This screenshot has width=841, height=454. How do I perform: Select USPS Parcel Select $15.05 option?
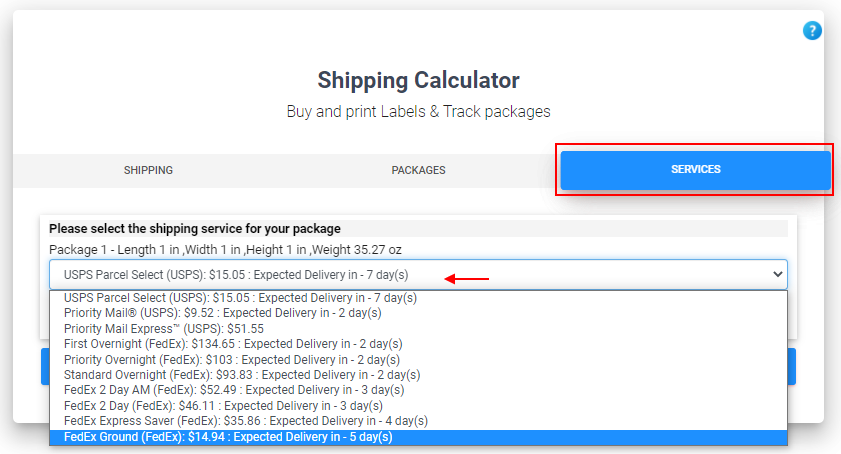418,298
